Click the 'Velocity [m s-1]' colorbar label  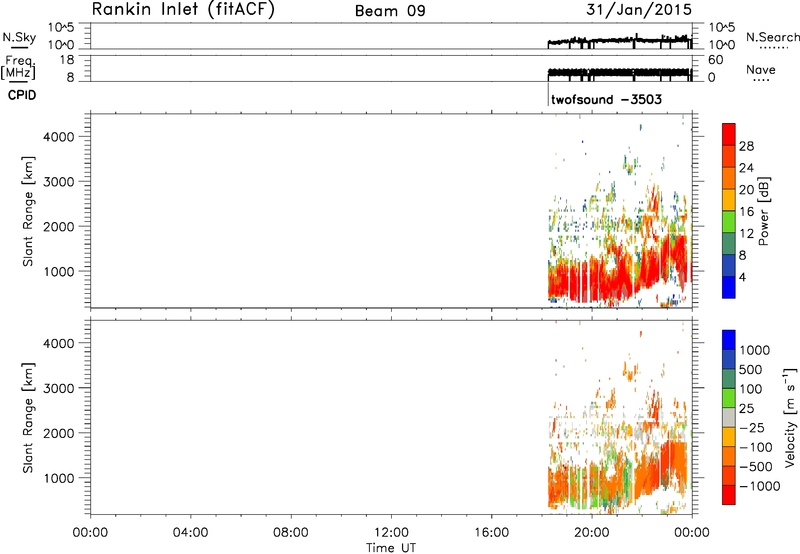click(x=790, y=417)
